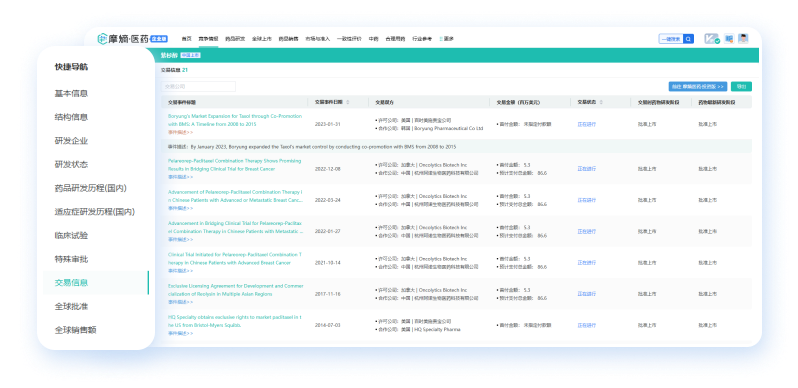Click the 交易公司 search input field
Viewport: 798px width, 388px height.
[198, 87]
